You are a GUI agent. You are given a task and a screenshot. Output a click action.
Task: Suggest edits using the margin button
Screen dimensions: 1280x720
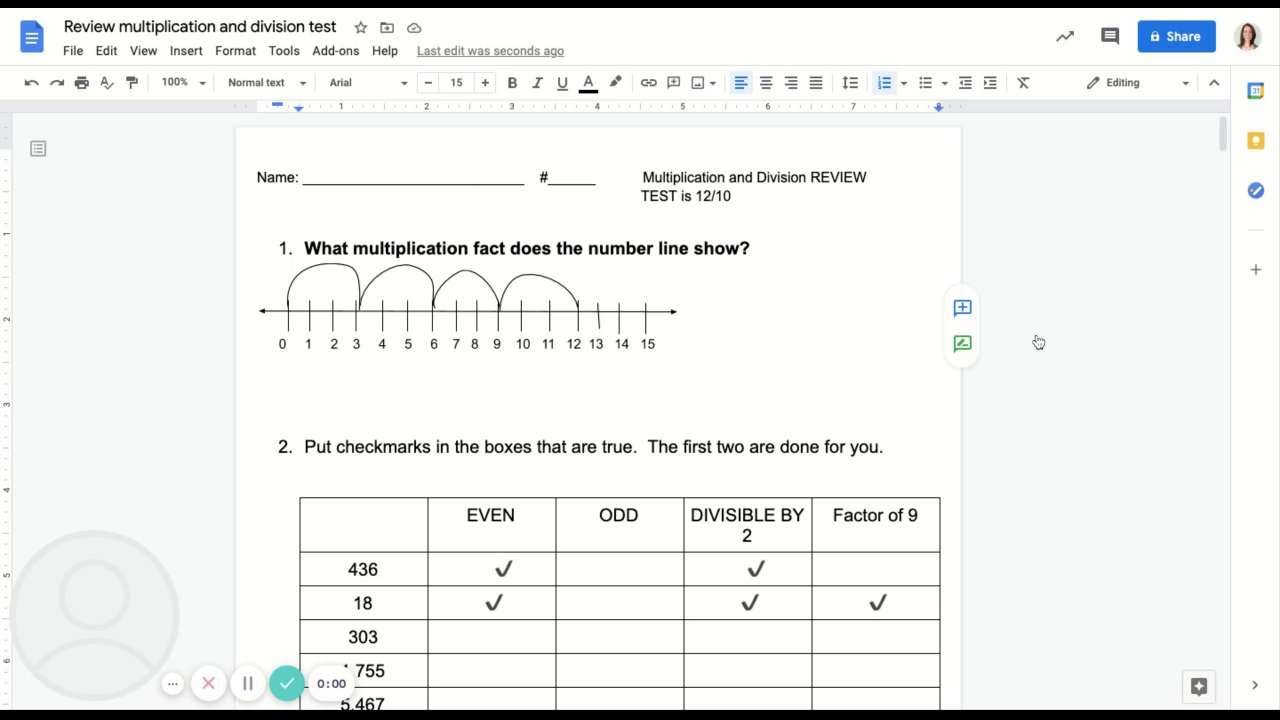pos(962,344)
